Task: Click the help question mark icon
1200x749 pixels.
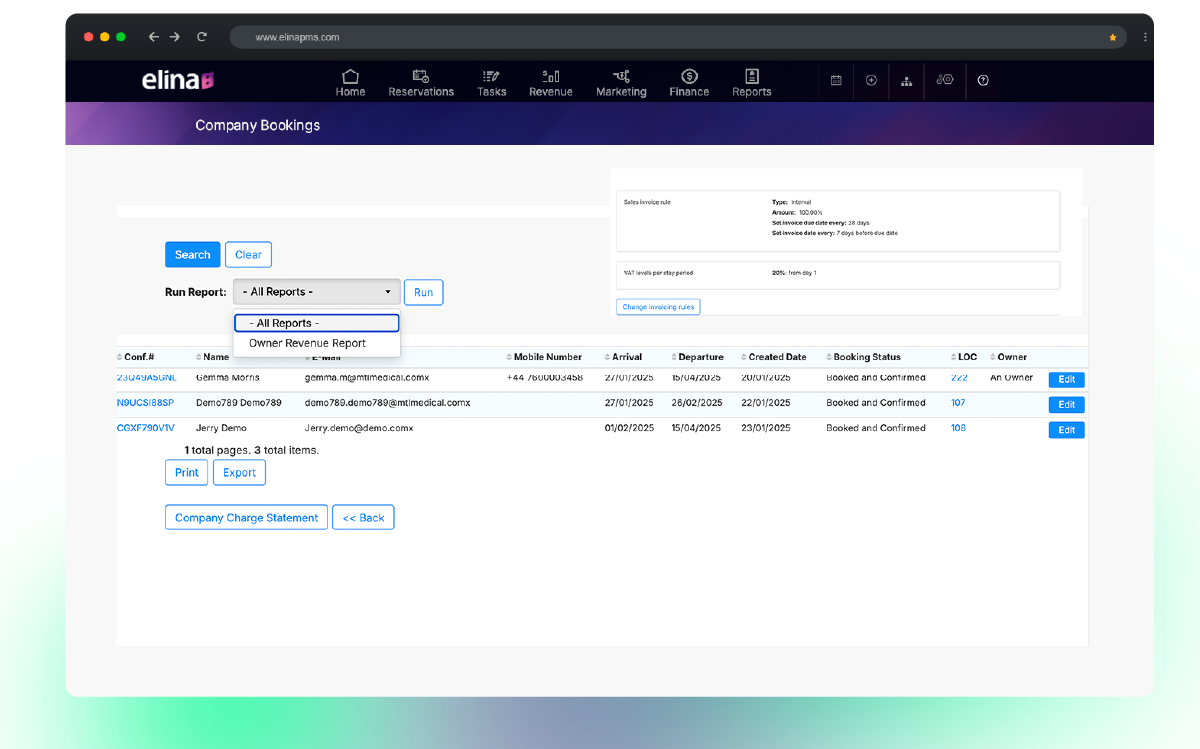Action: 983,81
